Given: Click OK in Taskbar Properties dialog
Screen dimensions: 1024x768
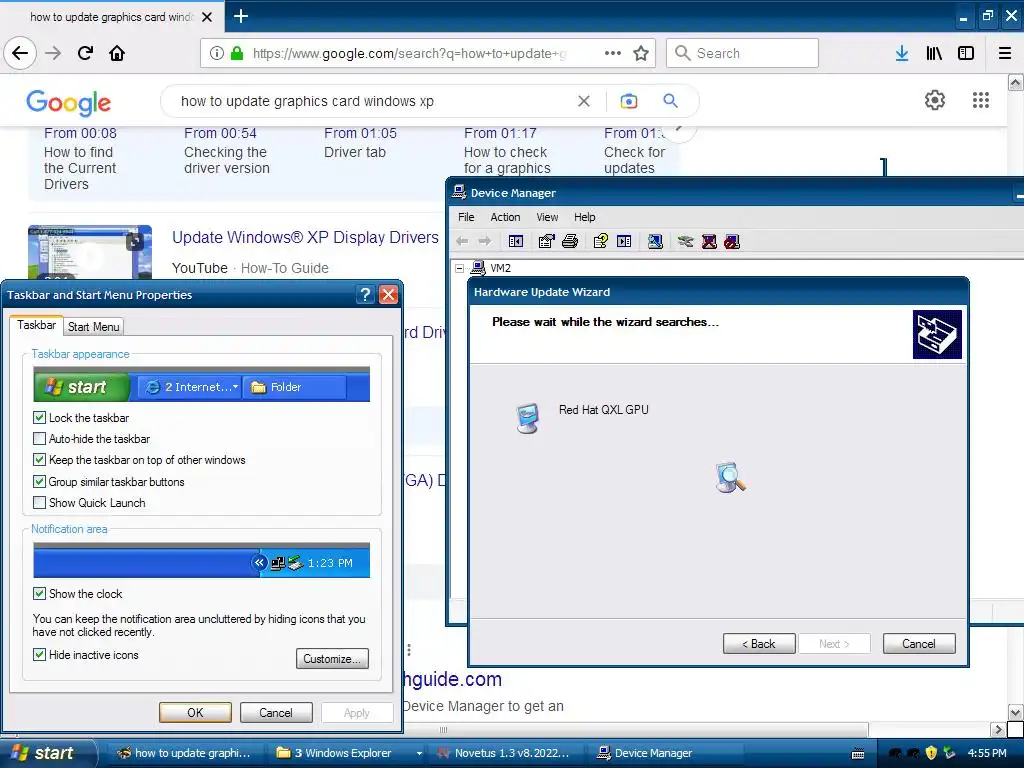Looking at the screenshot, I should point(195,712).
